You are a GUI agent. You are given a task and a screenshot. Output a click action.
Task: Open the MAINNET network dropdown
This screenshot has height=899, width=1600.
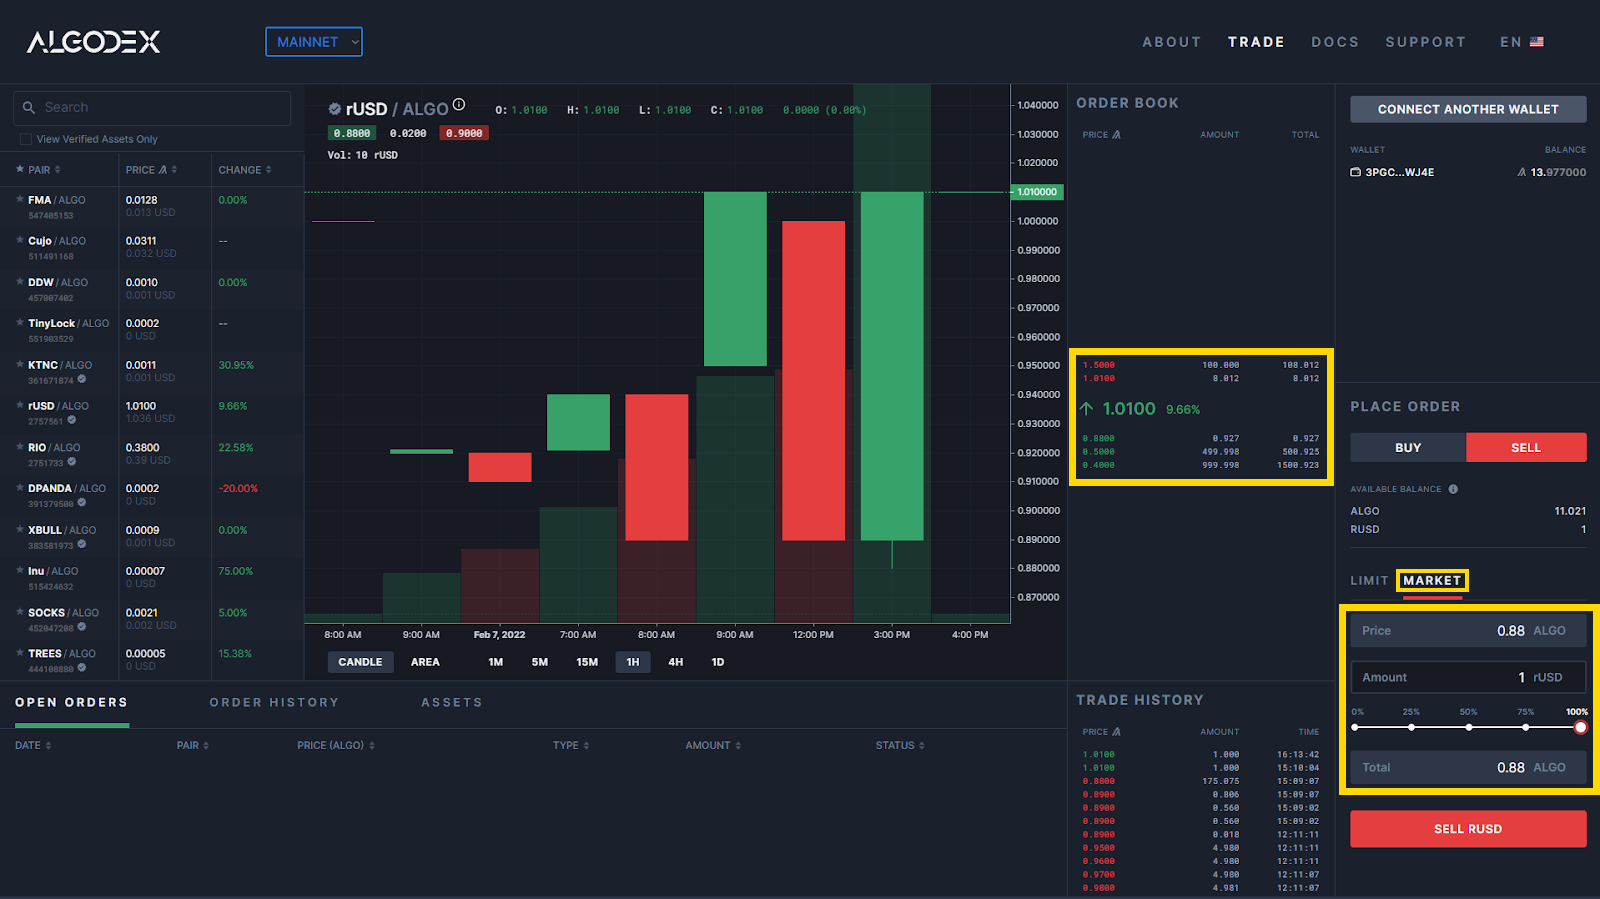point(314,42)
